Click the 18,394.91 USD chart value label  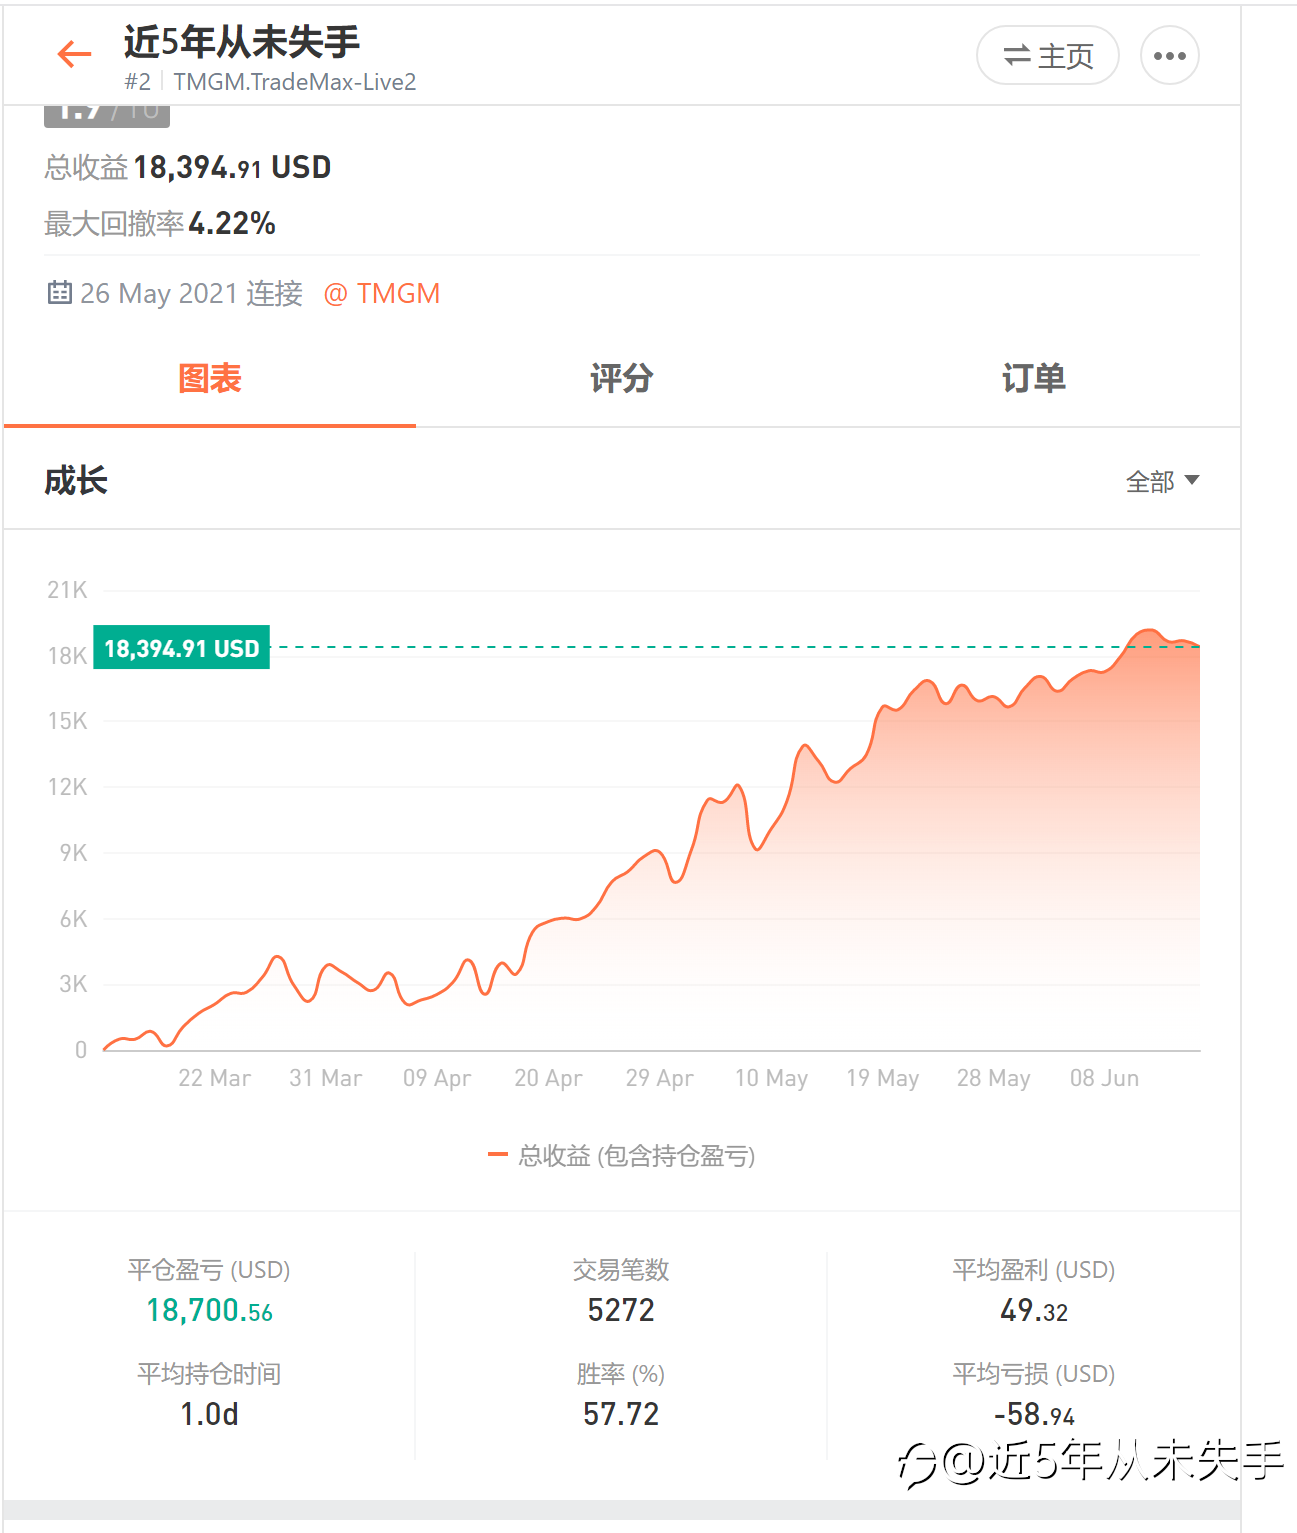click(x=181, y=648)
